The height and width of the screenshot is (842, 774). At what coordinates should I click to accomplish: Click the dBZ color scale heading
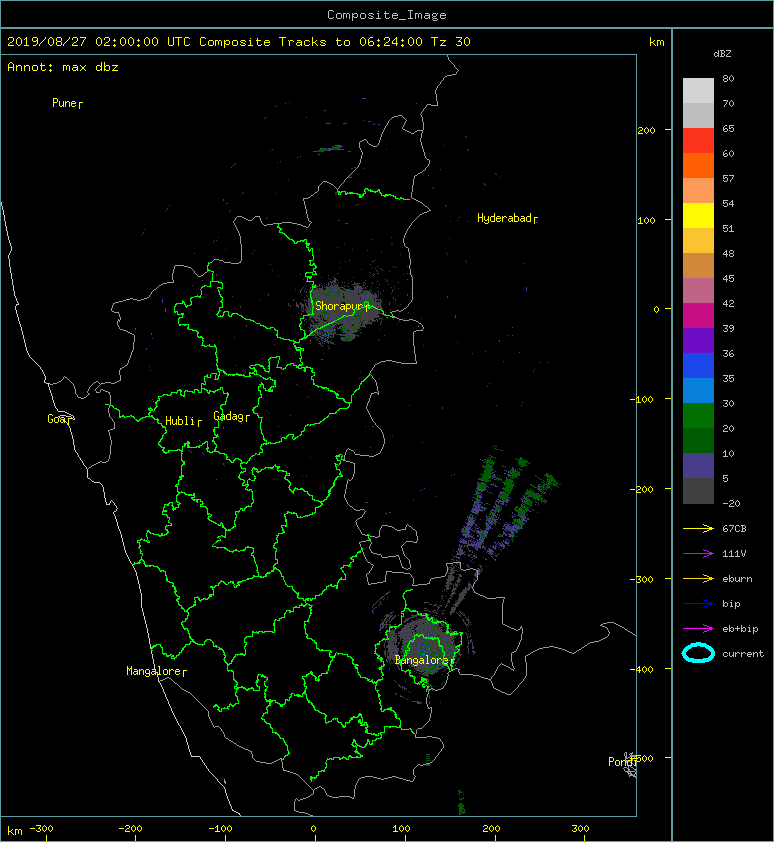tap(722, 54)
